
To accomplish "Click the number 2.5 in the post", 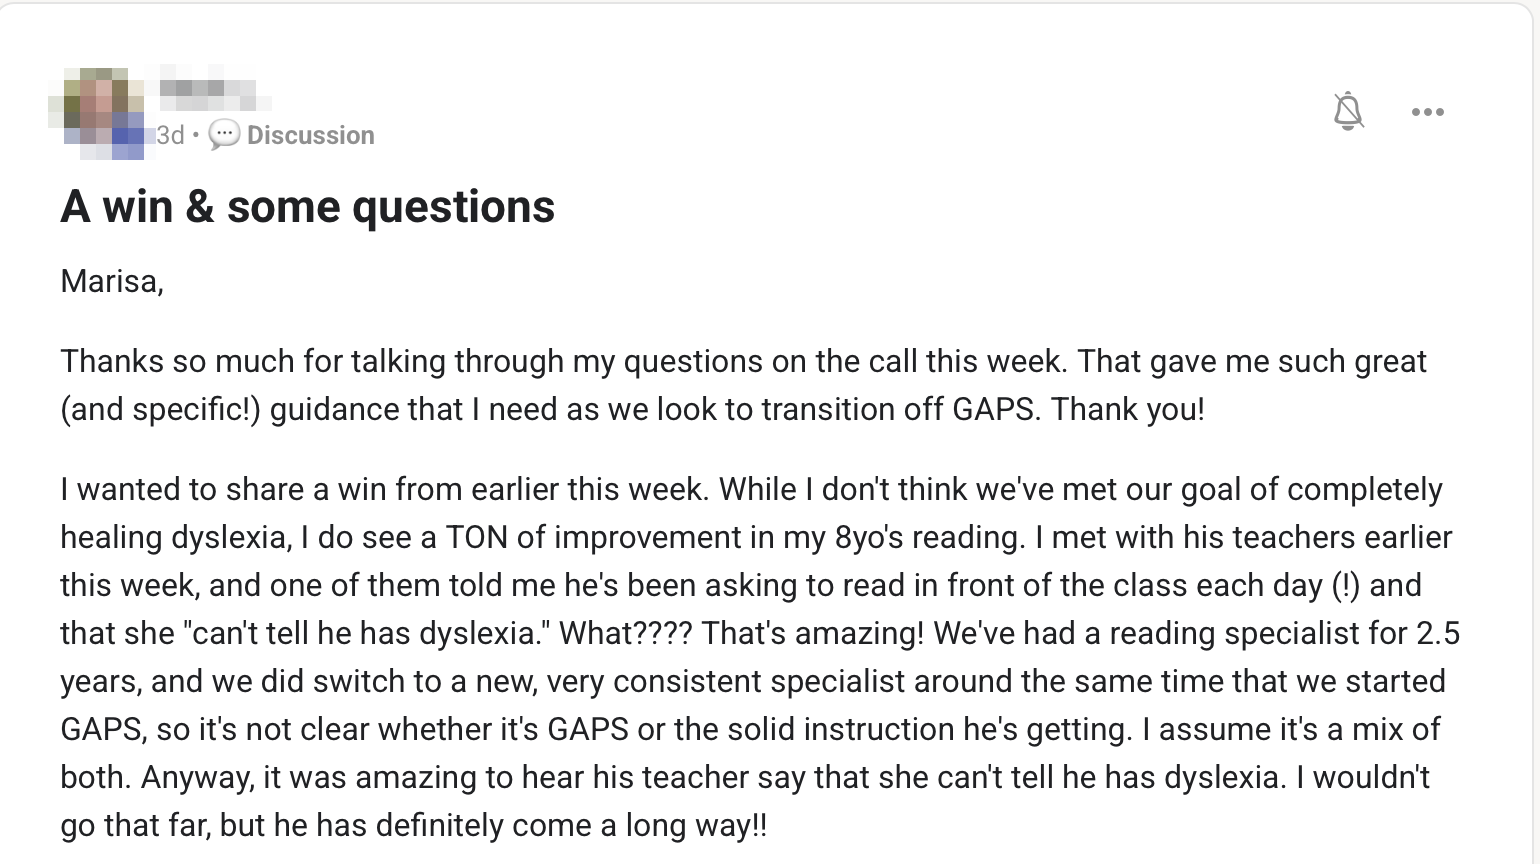I will [1438, 633].
